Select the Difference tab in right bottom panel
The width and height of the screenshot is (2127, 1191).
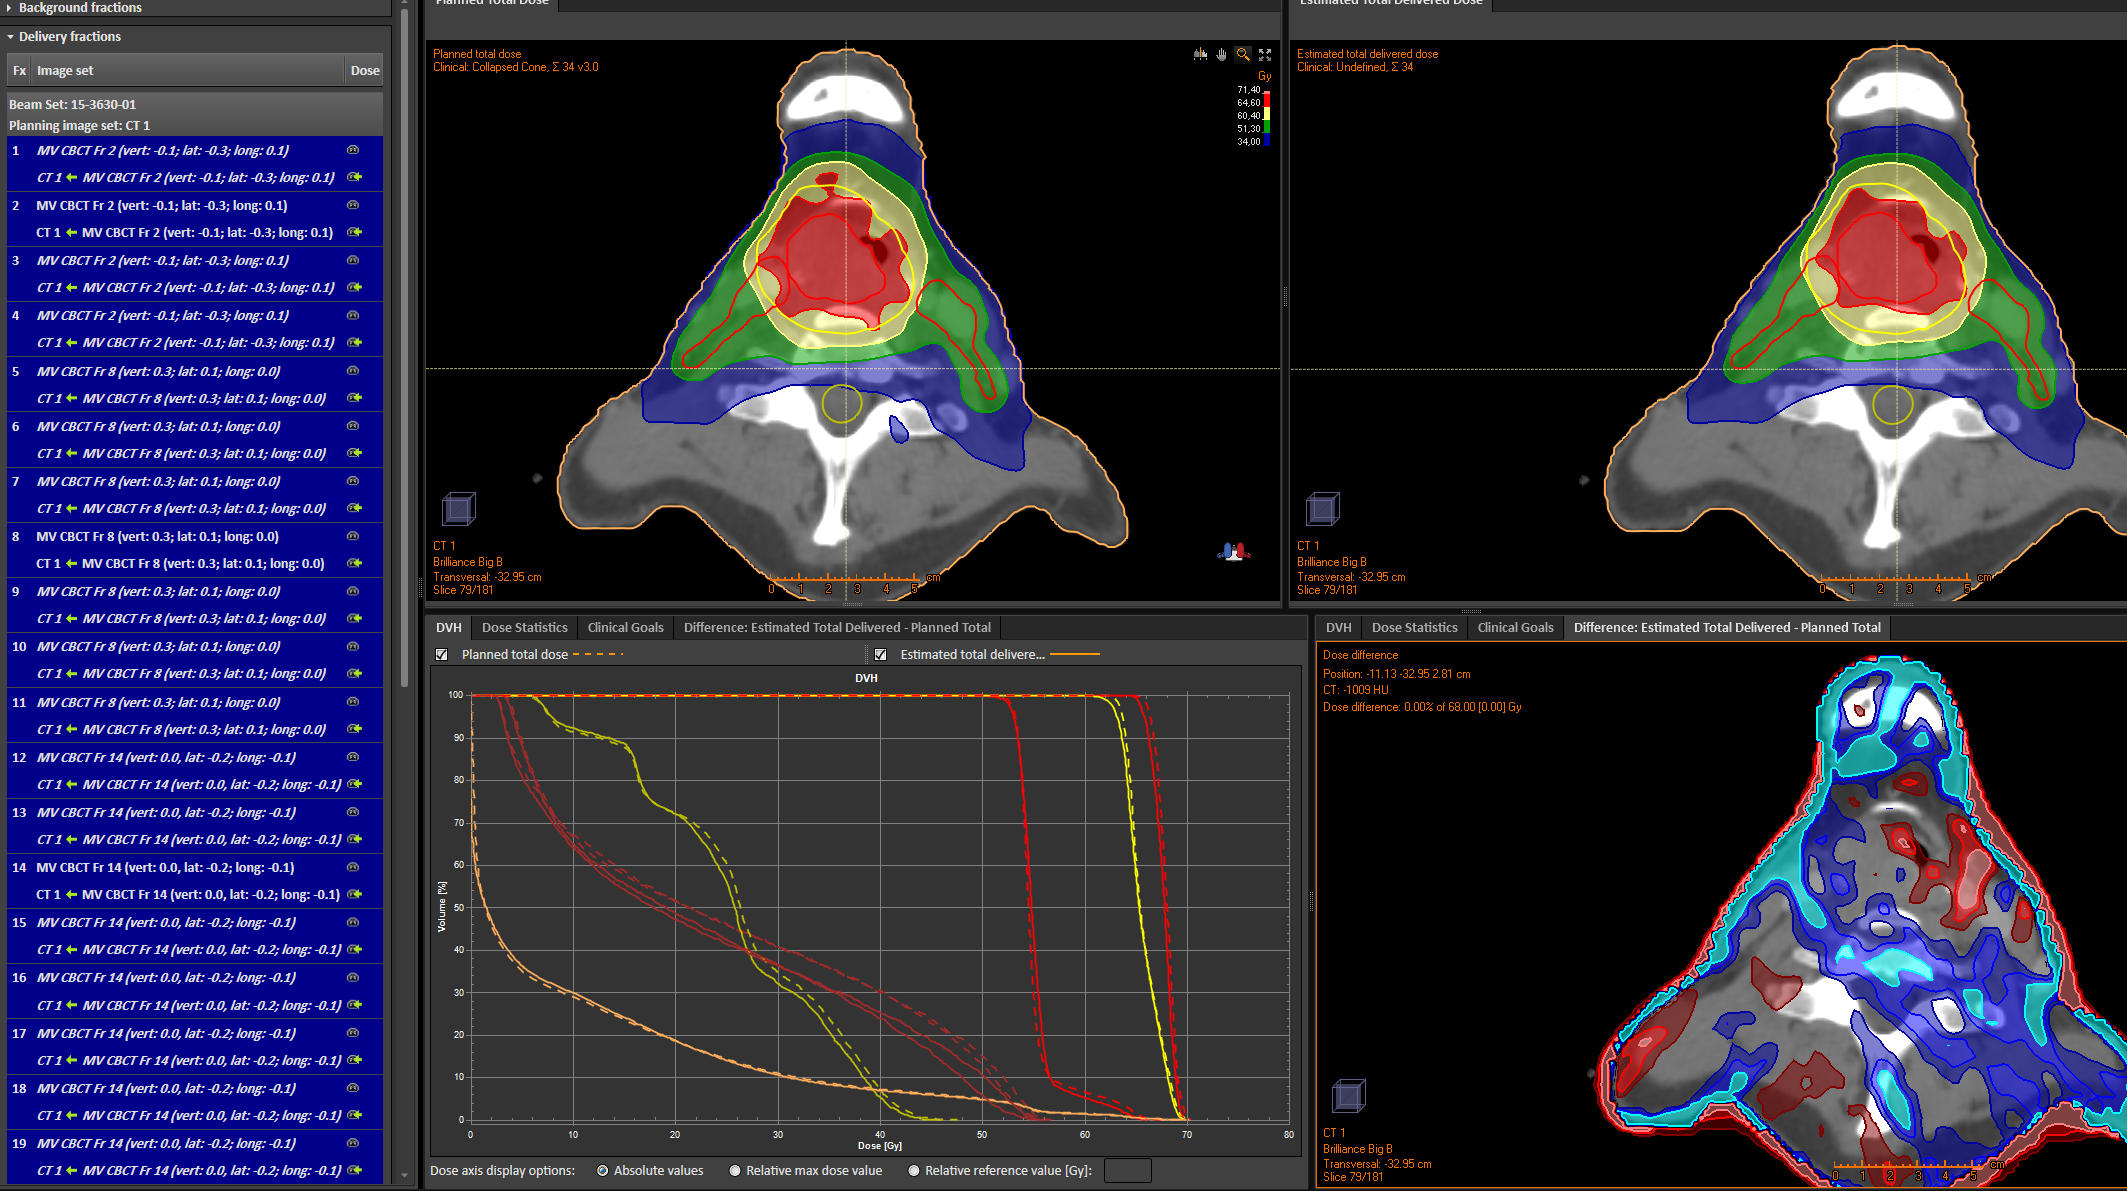click(1727, 628)
